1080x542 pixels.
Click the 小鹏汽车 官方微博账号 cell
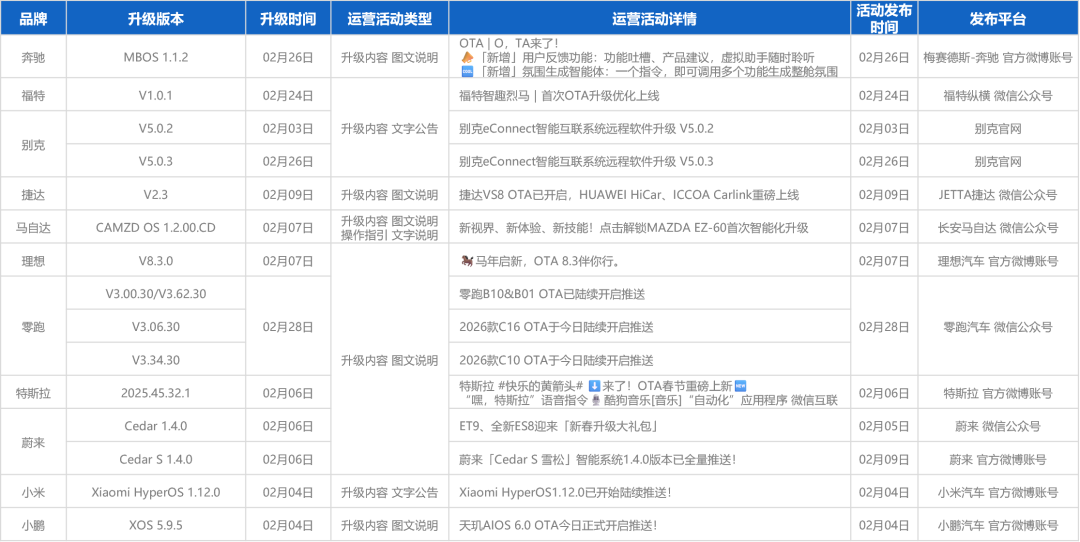tap(998, 525)
